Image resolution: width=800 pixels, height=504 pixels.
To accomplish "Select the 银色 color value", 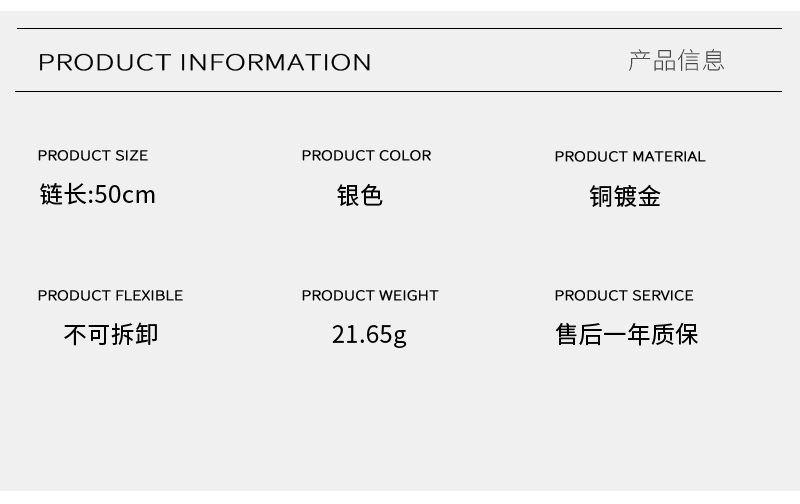I will [x=360, y=195].
